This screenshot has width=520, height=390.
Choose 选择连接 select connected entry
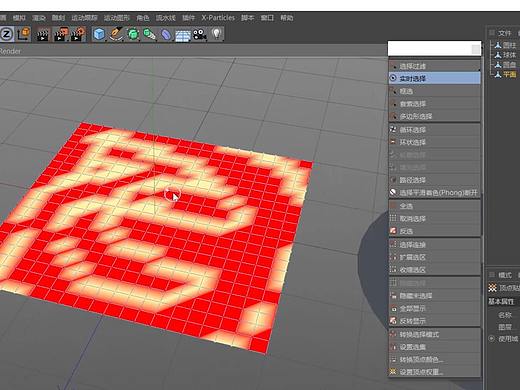[x=435, y=245]
